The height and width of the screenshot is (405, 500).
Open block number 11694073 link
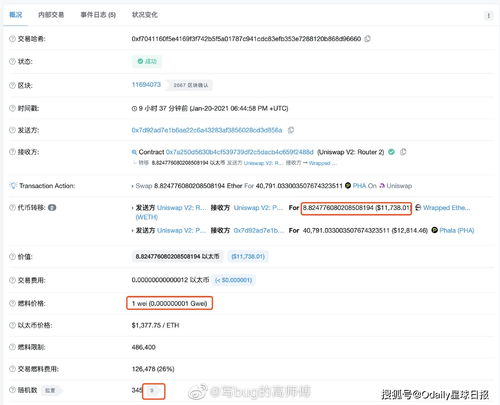(146, 85)
